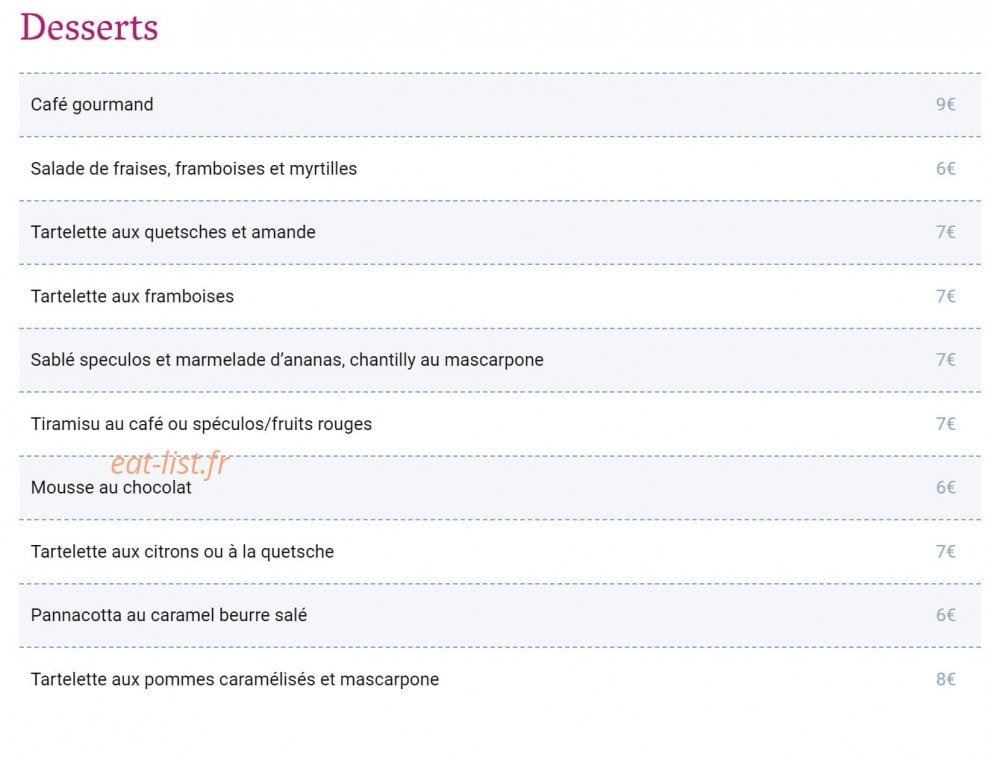Click the price of the Sablé speculos dessert
Viewport: 989px width, 760px height.
pos(945,360)
